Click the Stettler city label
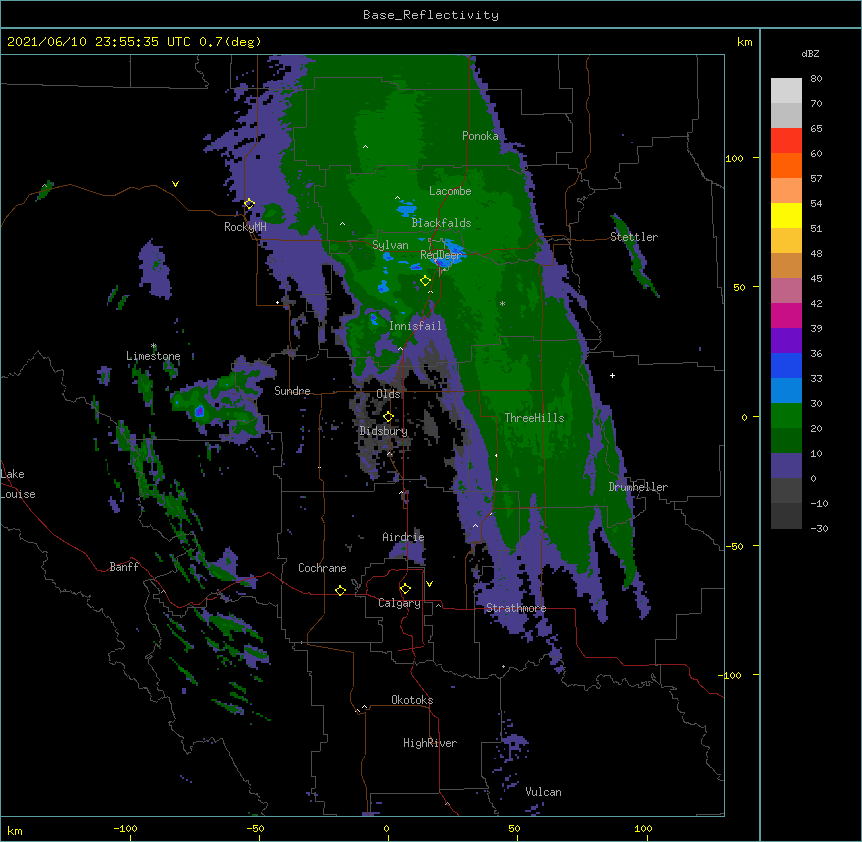This screenshot has height=842, width=862. [x=634, y=237]
